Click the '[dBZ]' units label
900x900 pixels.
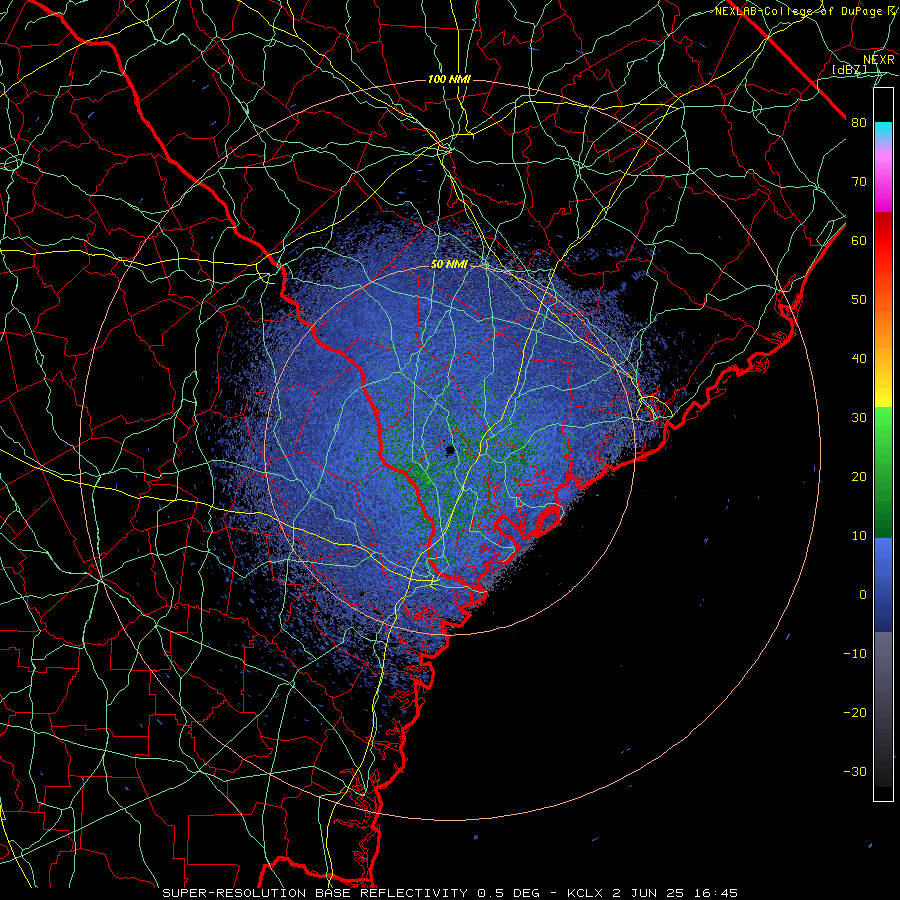849,69
